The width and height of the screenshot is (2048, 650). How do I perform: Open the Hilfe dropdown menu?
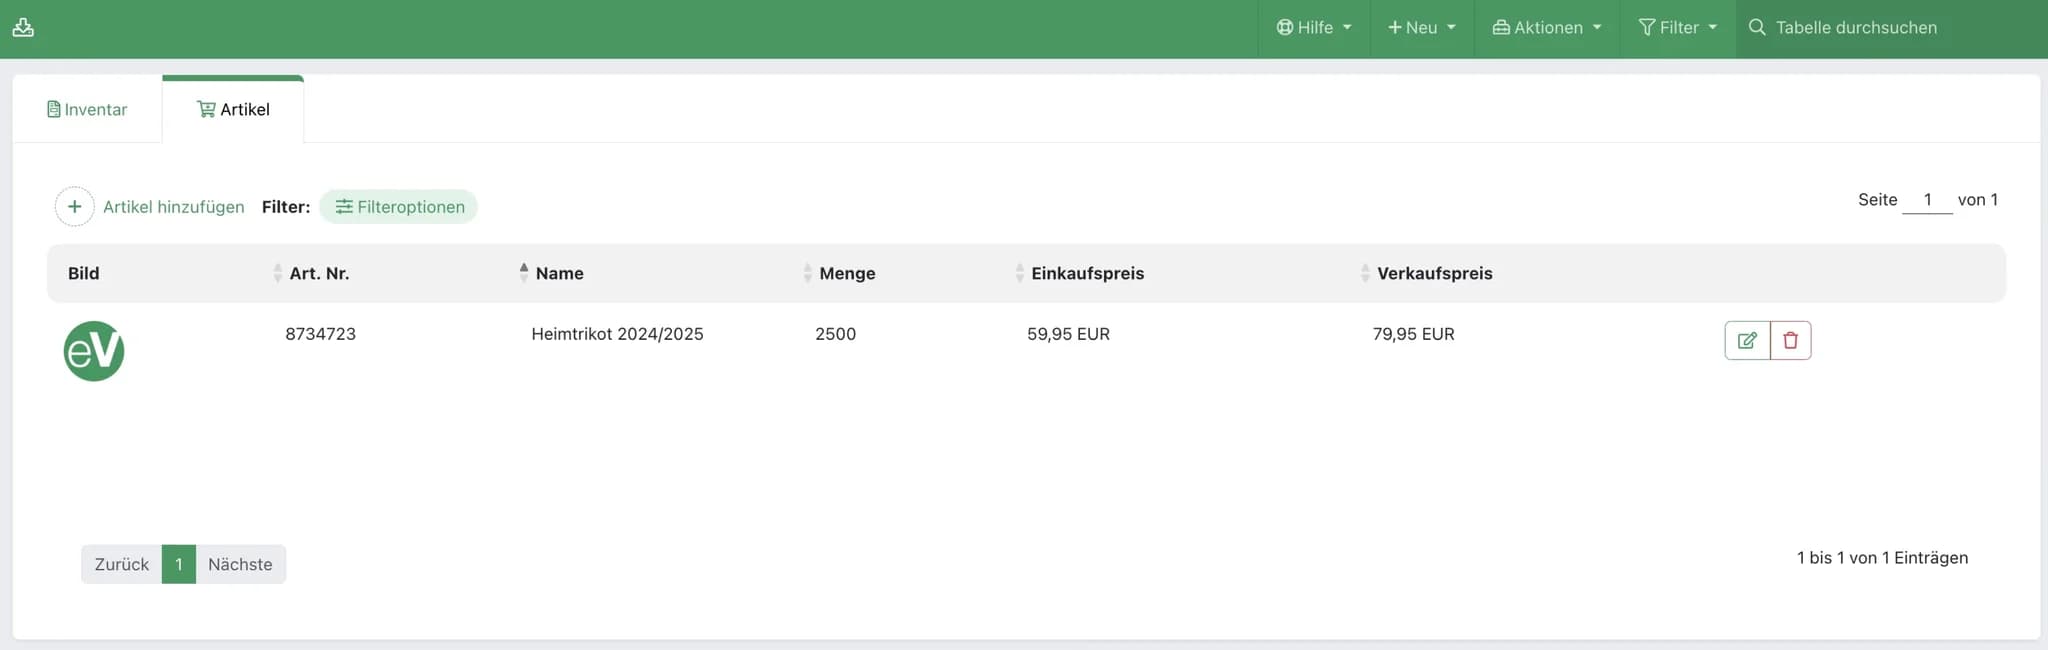pos(1314,28)
